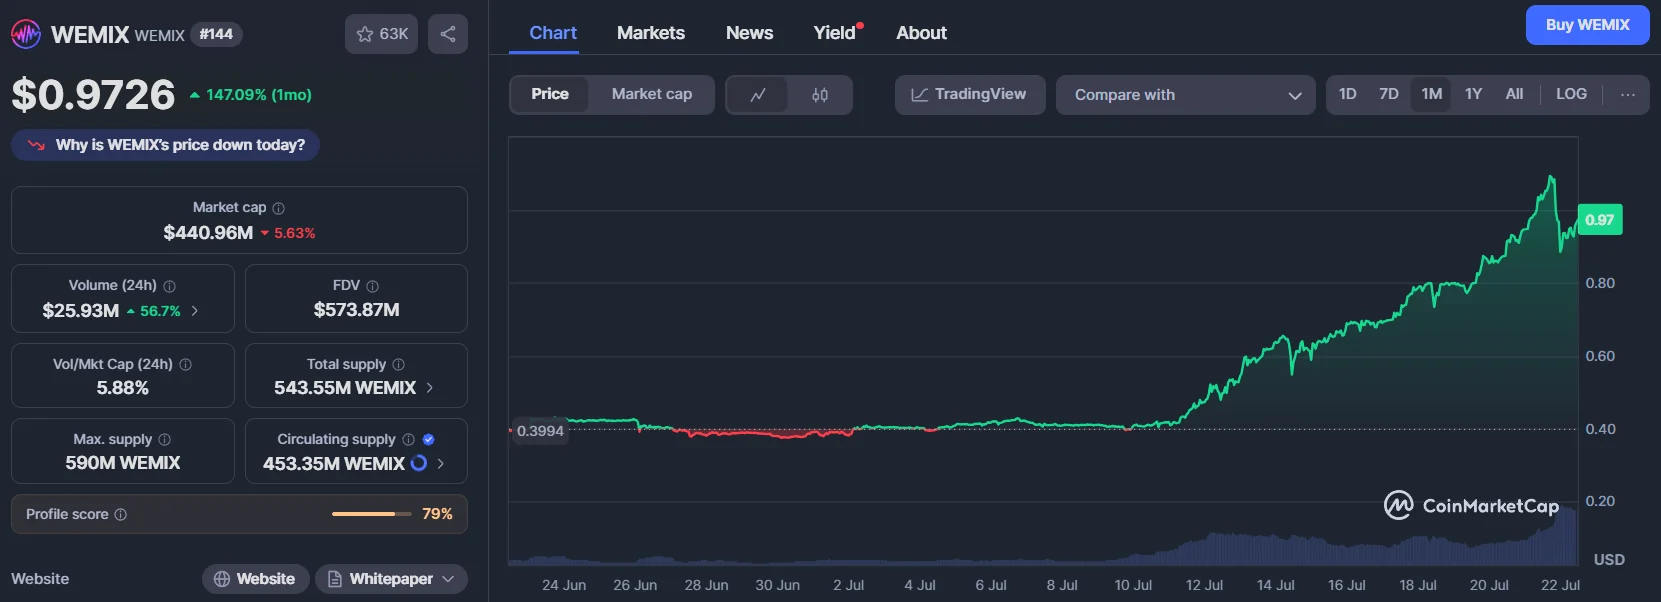Toggle Market cap chart view
This screenshot has width=1661, height=602.
click(x=652, y=94)
